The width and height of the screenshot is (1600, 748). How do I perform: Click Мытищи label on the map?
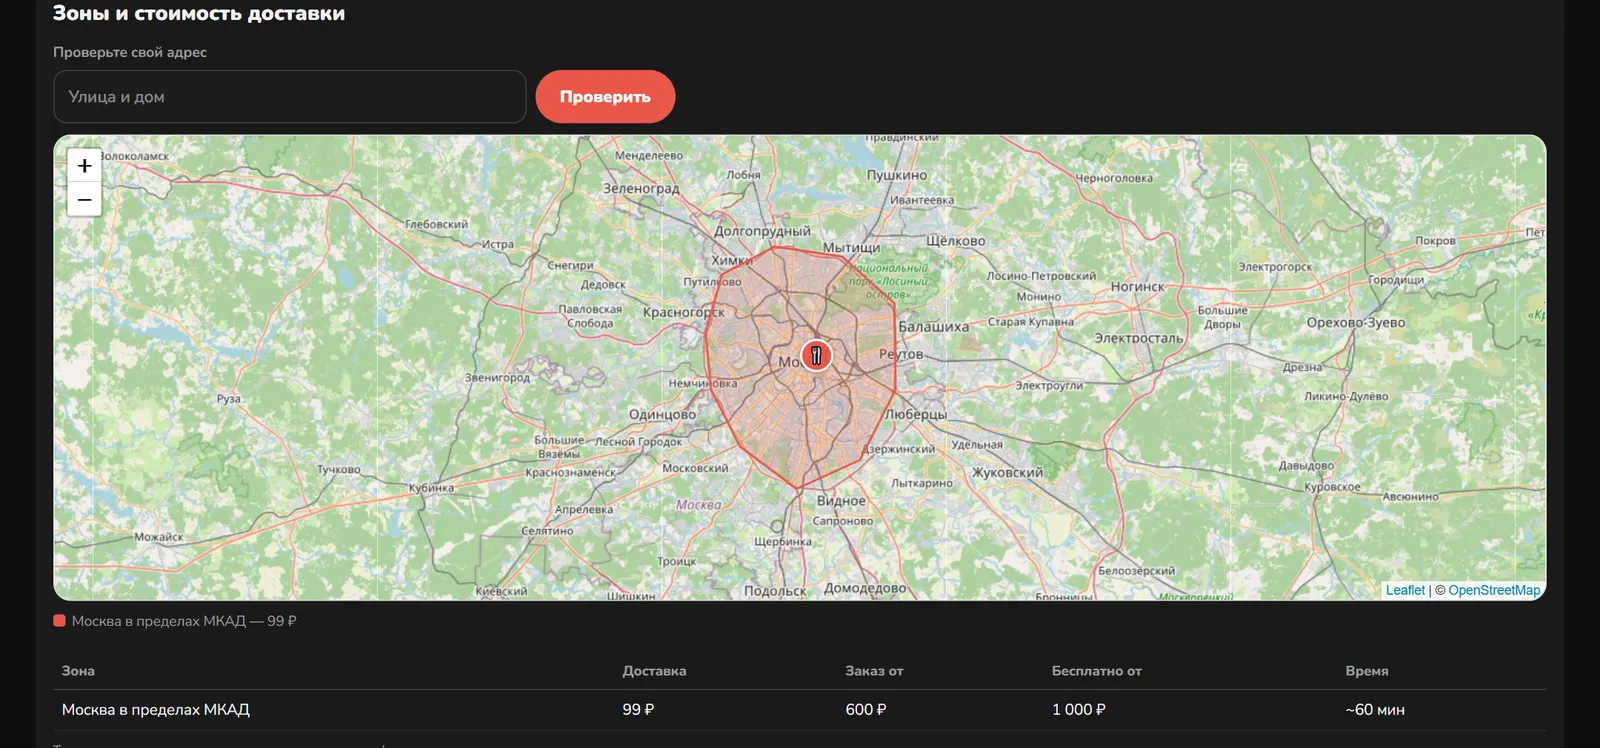(x=851, y=247)
